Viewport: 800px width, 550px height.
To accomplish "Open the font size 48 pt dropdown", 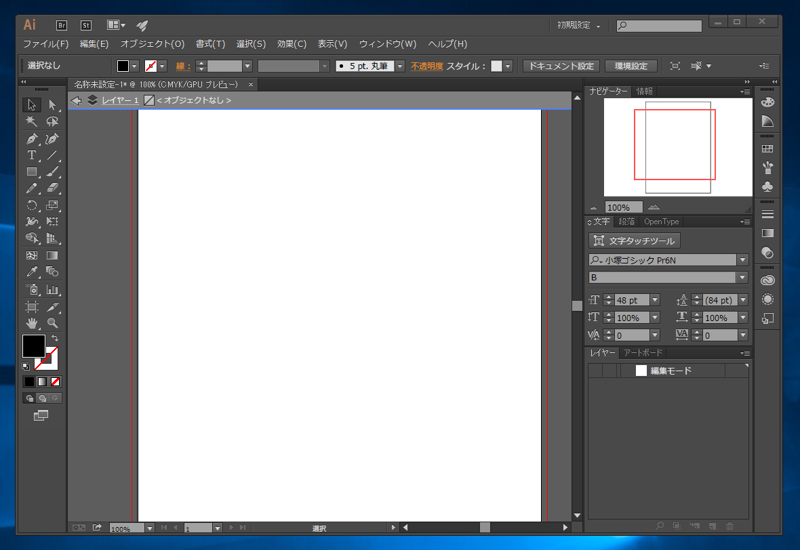I will 655,300.
